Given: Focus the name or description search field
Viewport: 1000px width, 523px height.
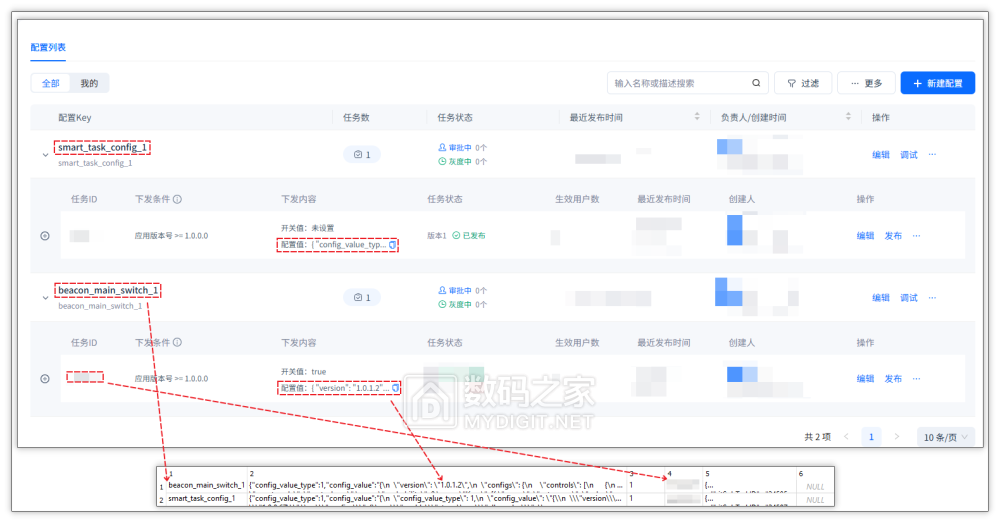Looking at the screenshot, I should point(680,83).
